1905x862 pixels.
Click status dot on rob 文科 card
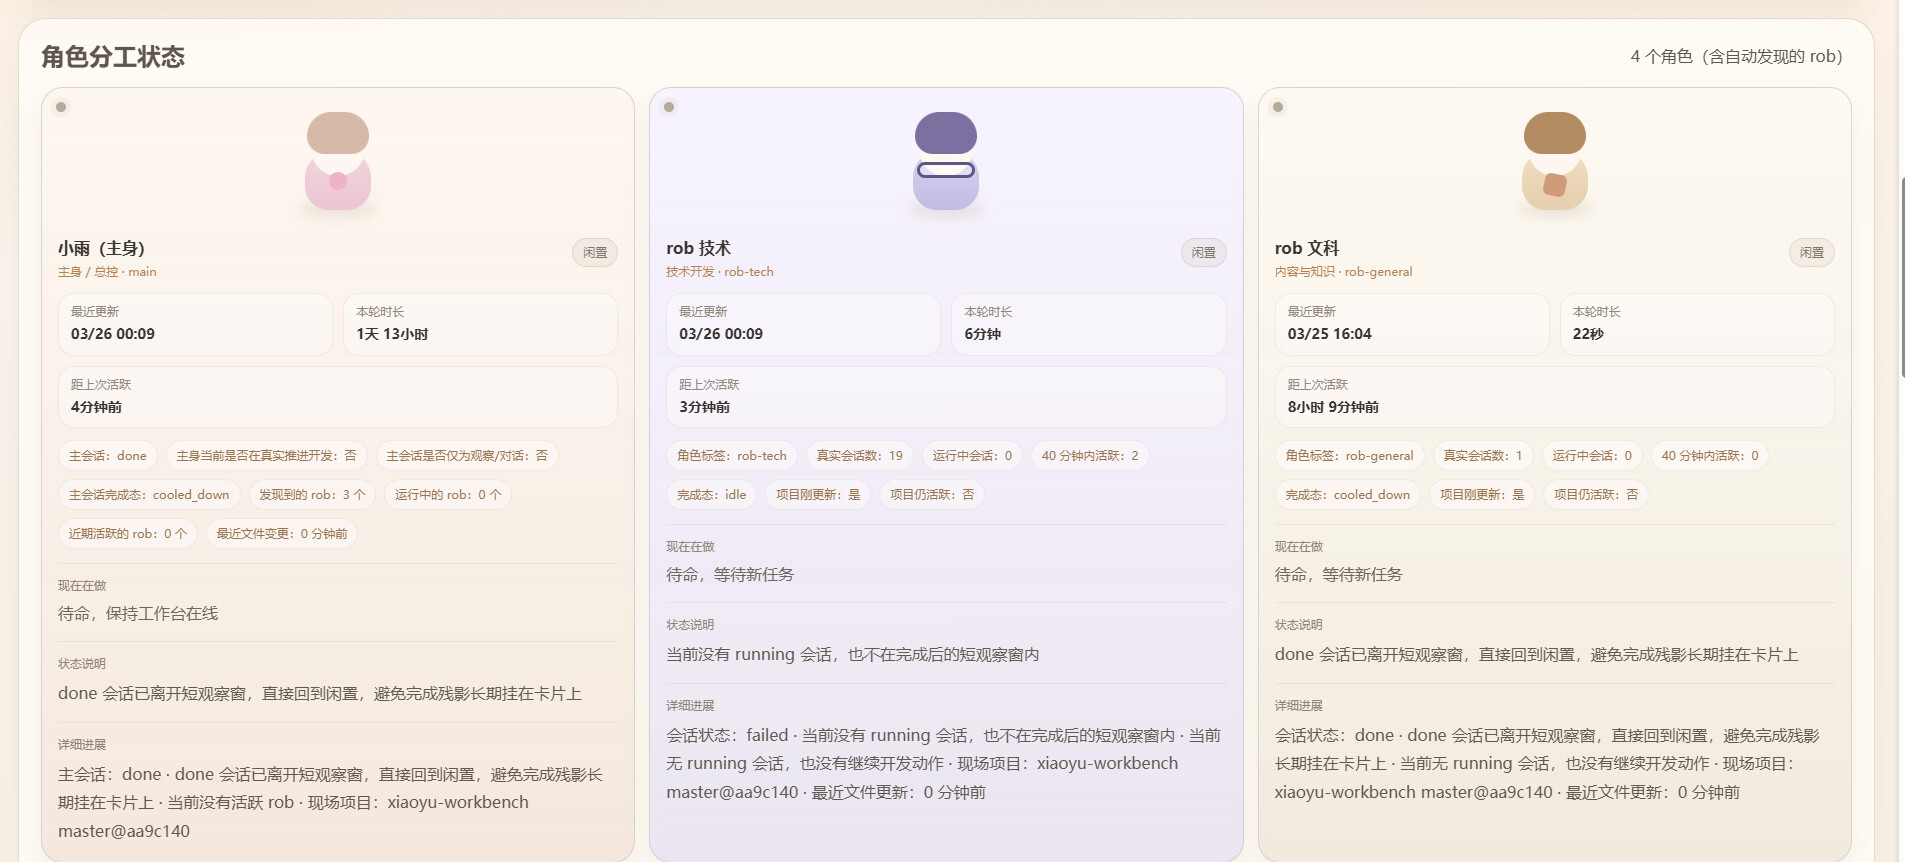1278,107
